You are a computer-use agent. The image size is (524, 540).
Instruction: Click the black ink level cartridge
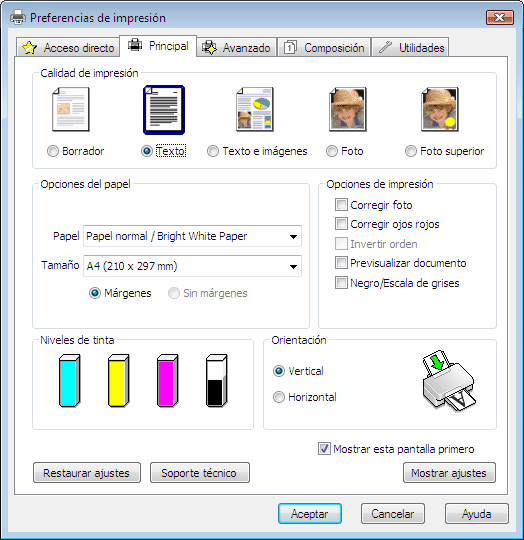217,381
